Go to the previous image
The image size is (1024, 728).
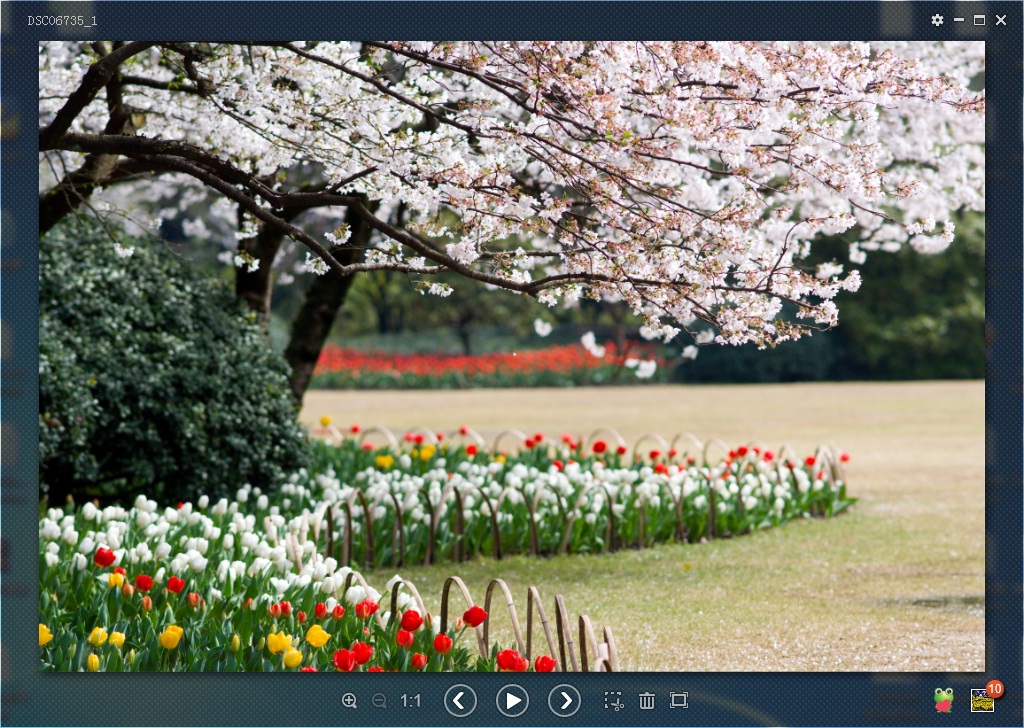[460, 700]
